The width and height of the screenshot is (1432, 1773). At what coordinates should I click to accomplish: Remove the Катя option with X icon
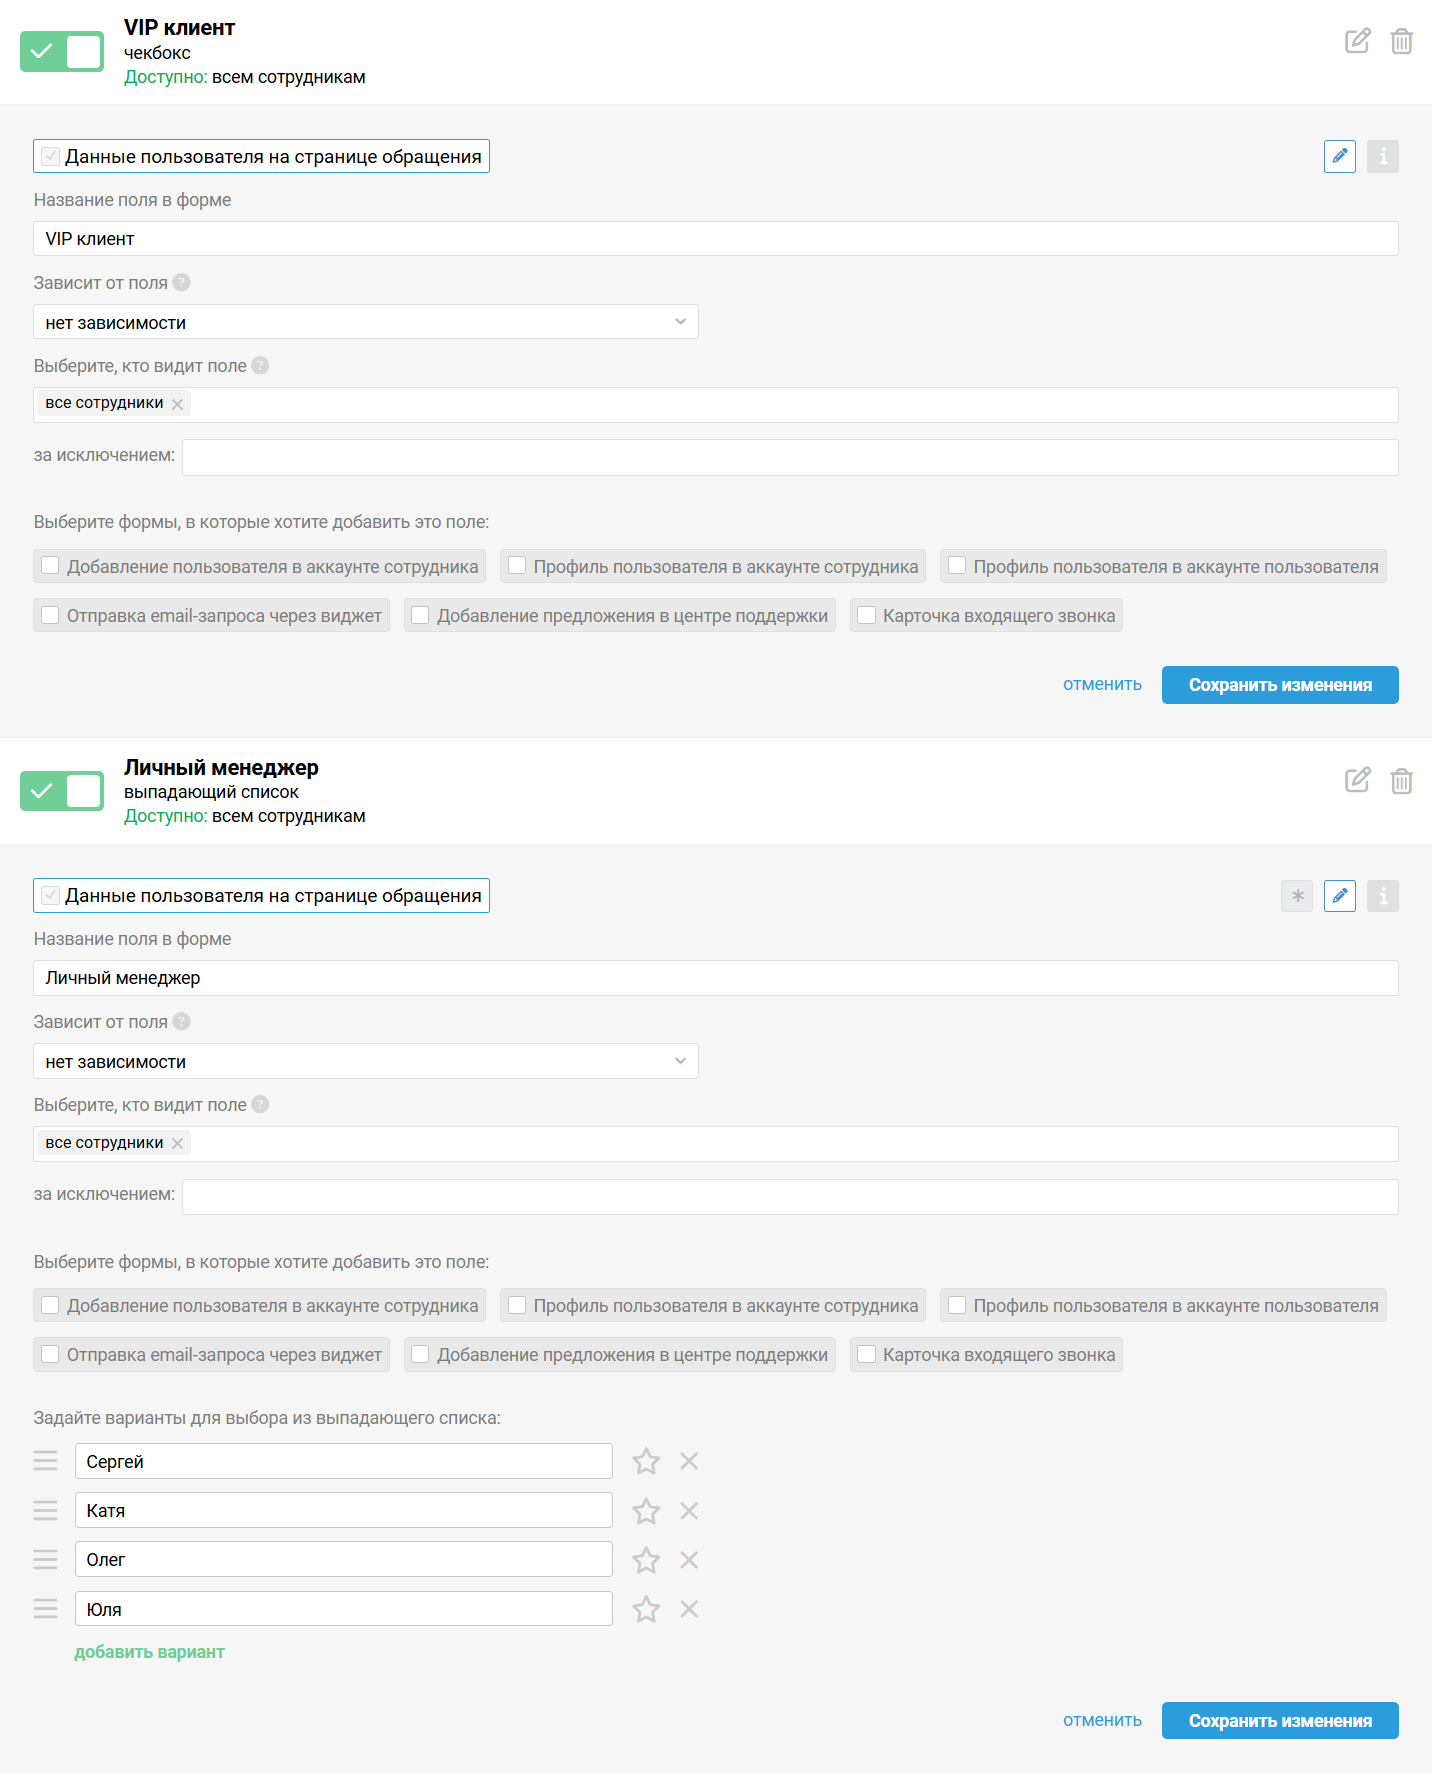point(689,1510)
